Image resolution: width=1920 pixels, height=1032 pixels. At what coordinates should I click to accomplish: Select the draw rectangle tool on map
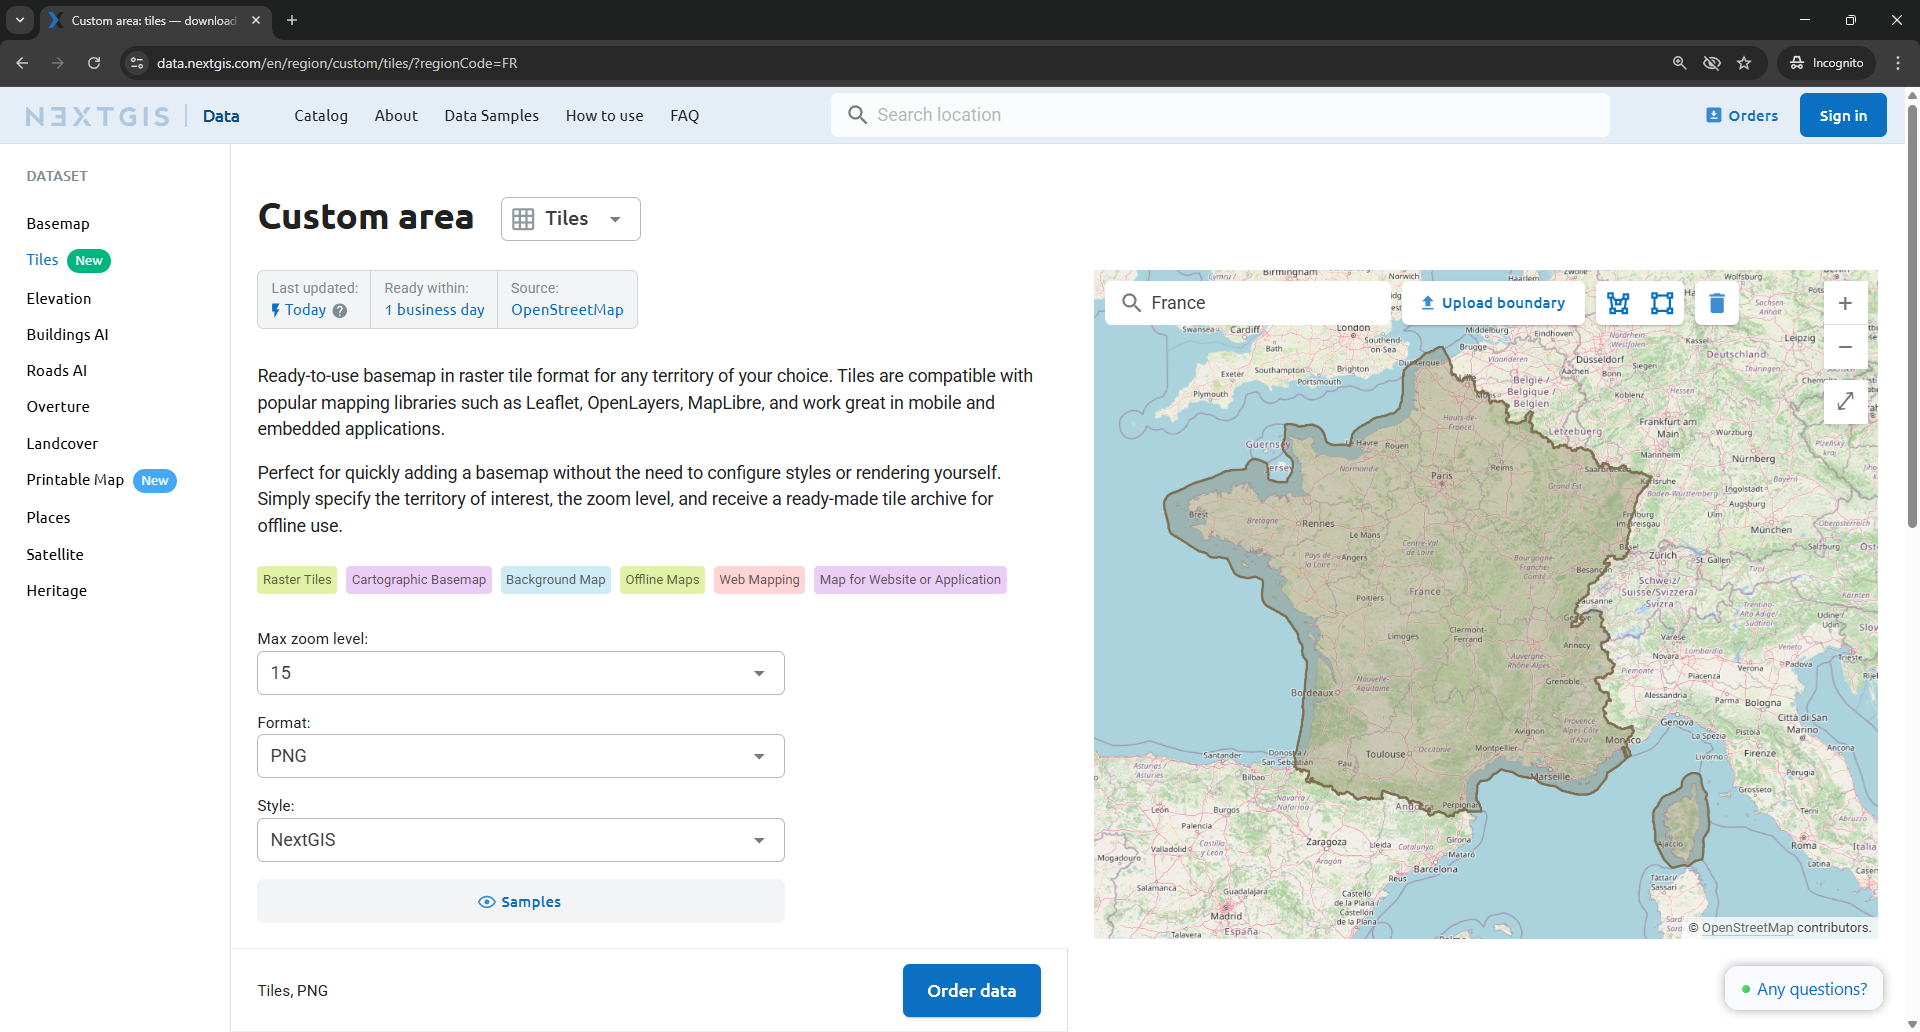(x=1662, y=303)
